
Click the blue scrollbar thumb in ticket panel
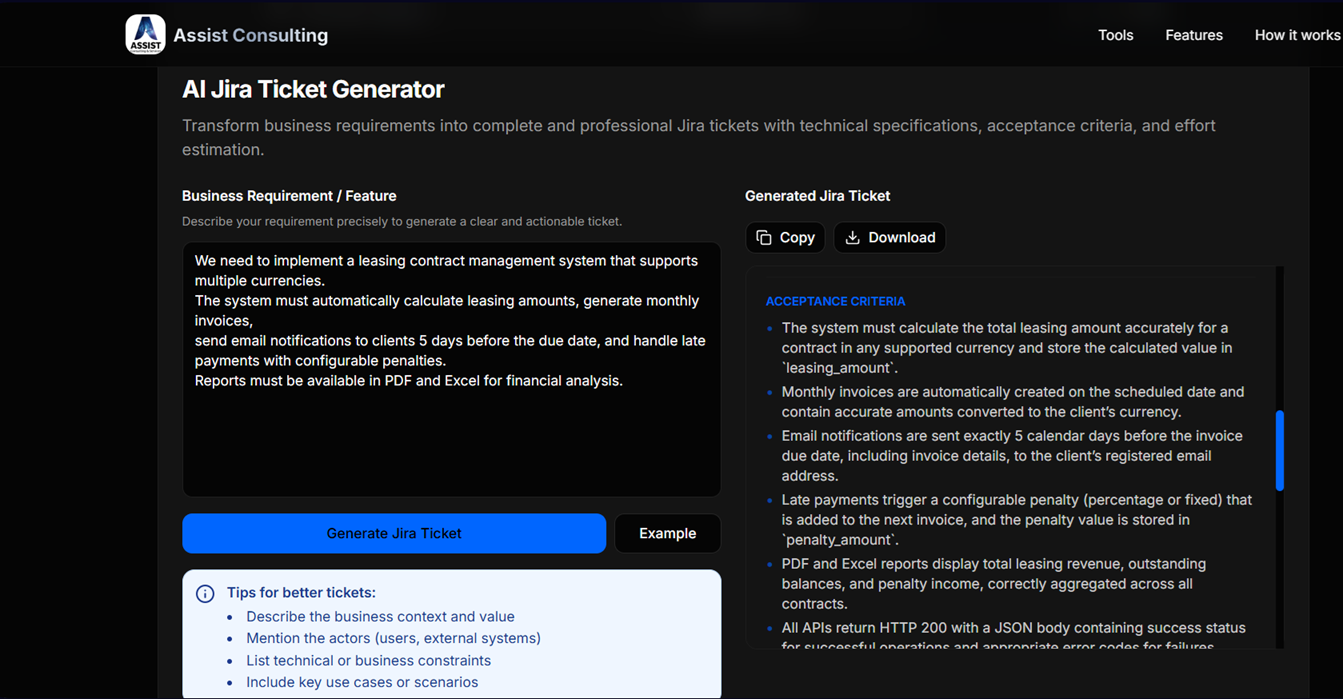click(1279, 450)
